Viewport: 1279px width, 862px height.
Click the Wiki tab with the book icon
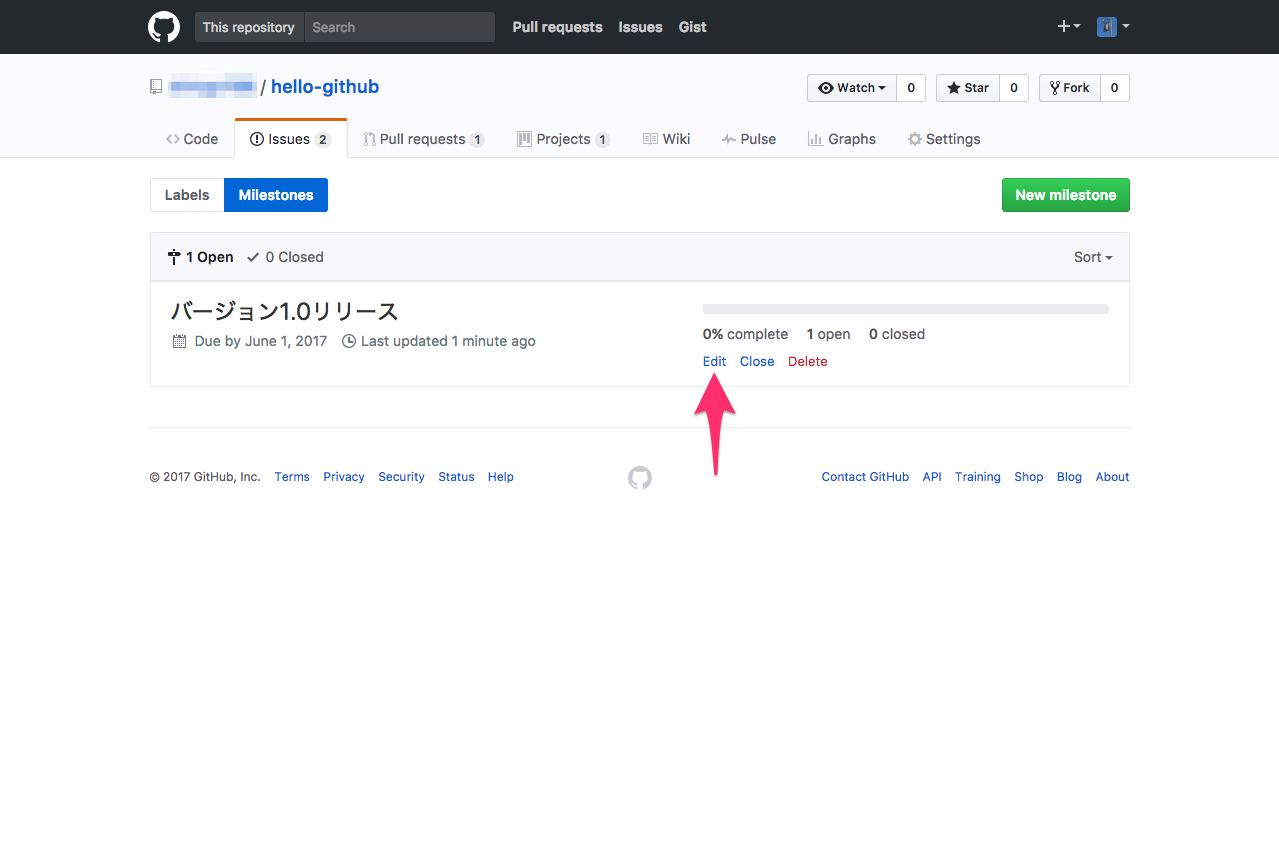pos(666,139)
